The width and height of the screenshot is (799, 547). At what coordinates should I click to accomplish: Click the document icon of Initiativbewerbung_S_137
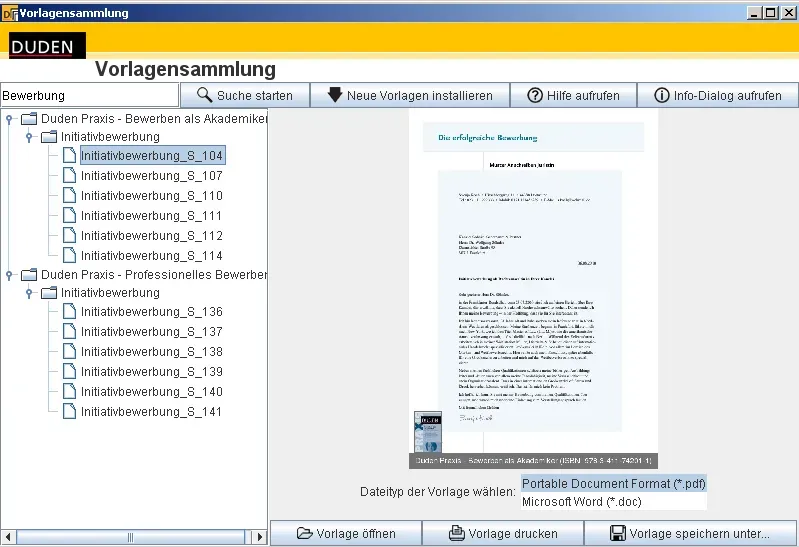69,331
